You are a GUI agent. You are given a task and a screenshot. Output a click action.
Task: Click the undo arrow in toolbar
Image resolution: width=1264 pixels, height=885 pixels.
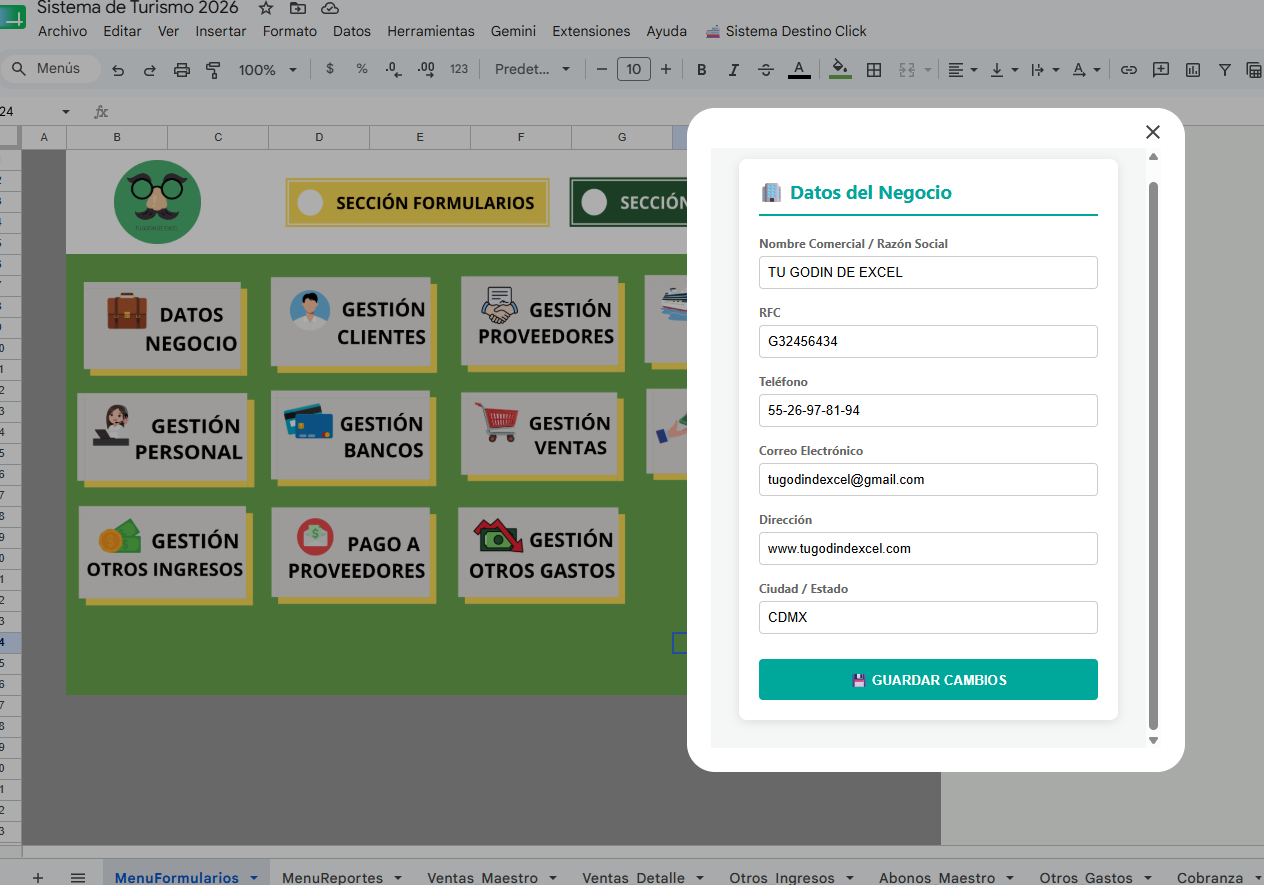pyautogui.click(x=118, y=70)
